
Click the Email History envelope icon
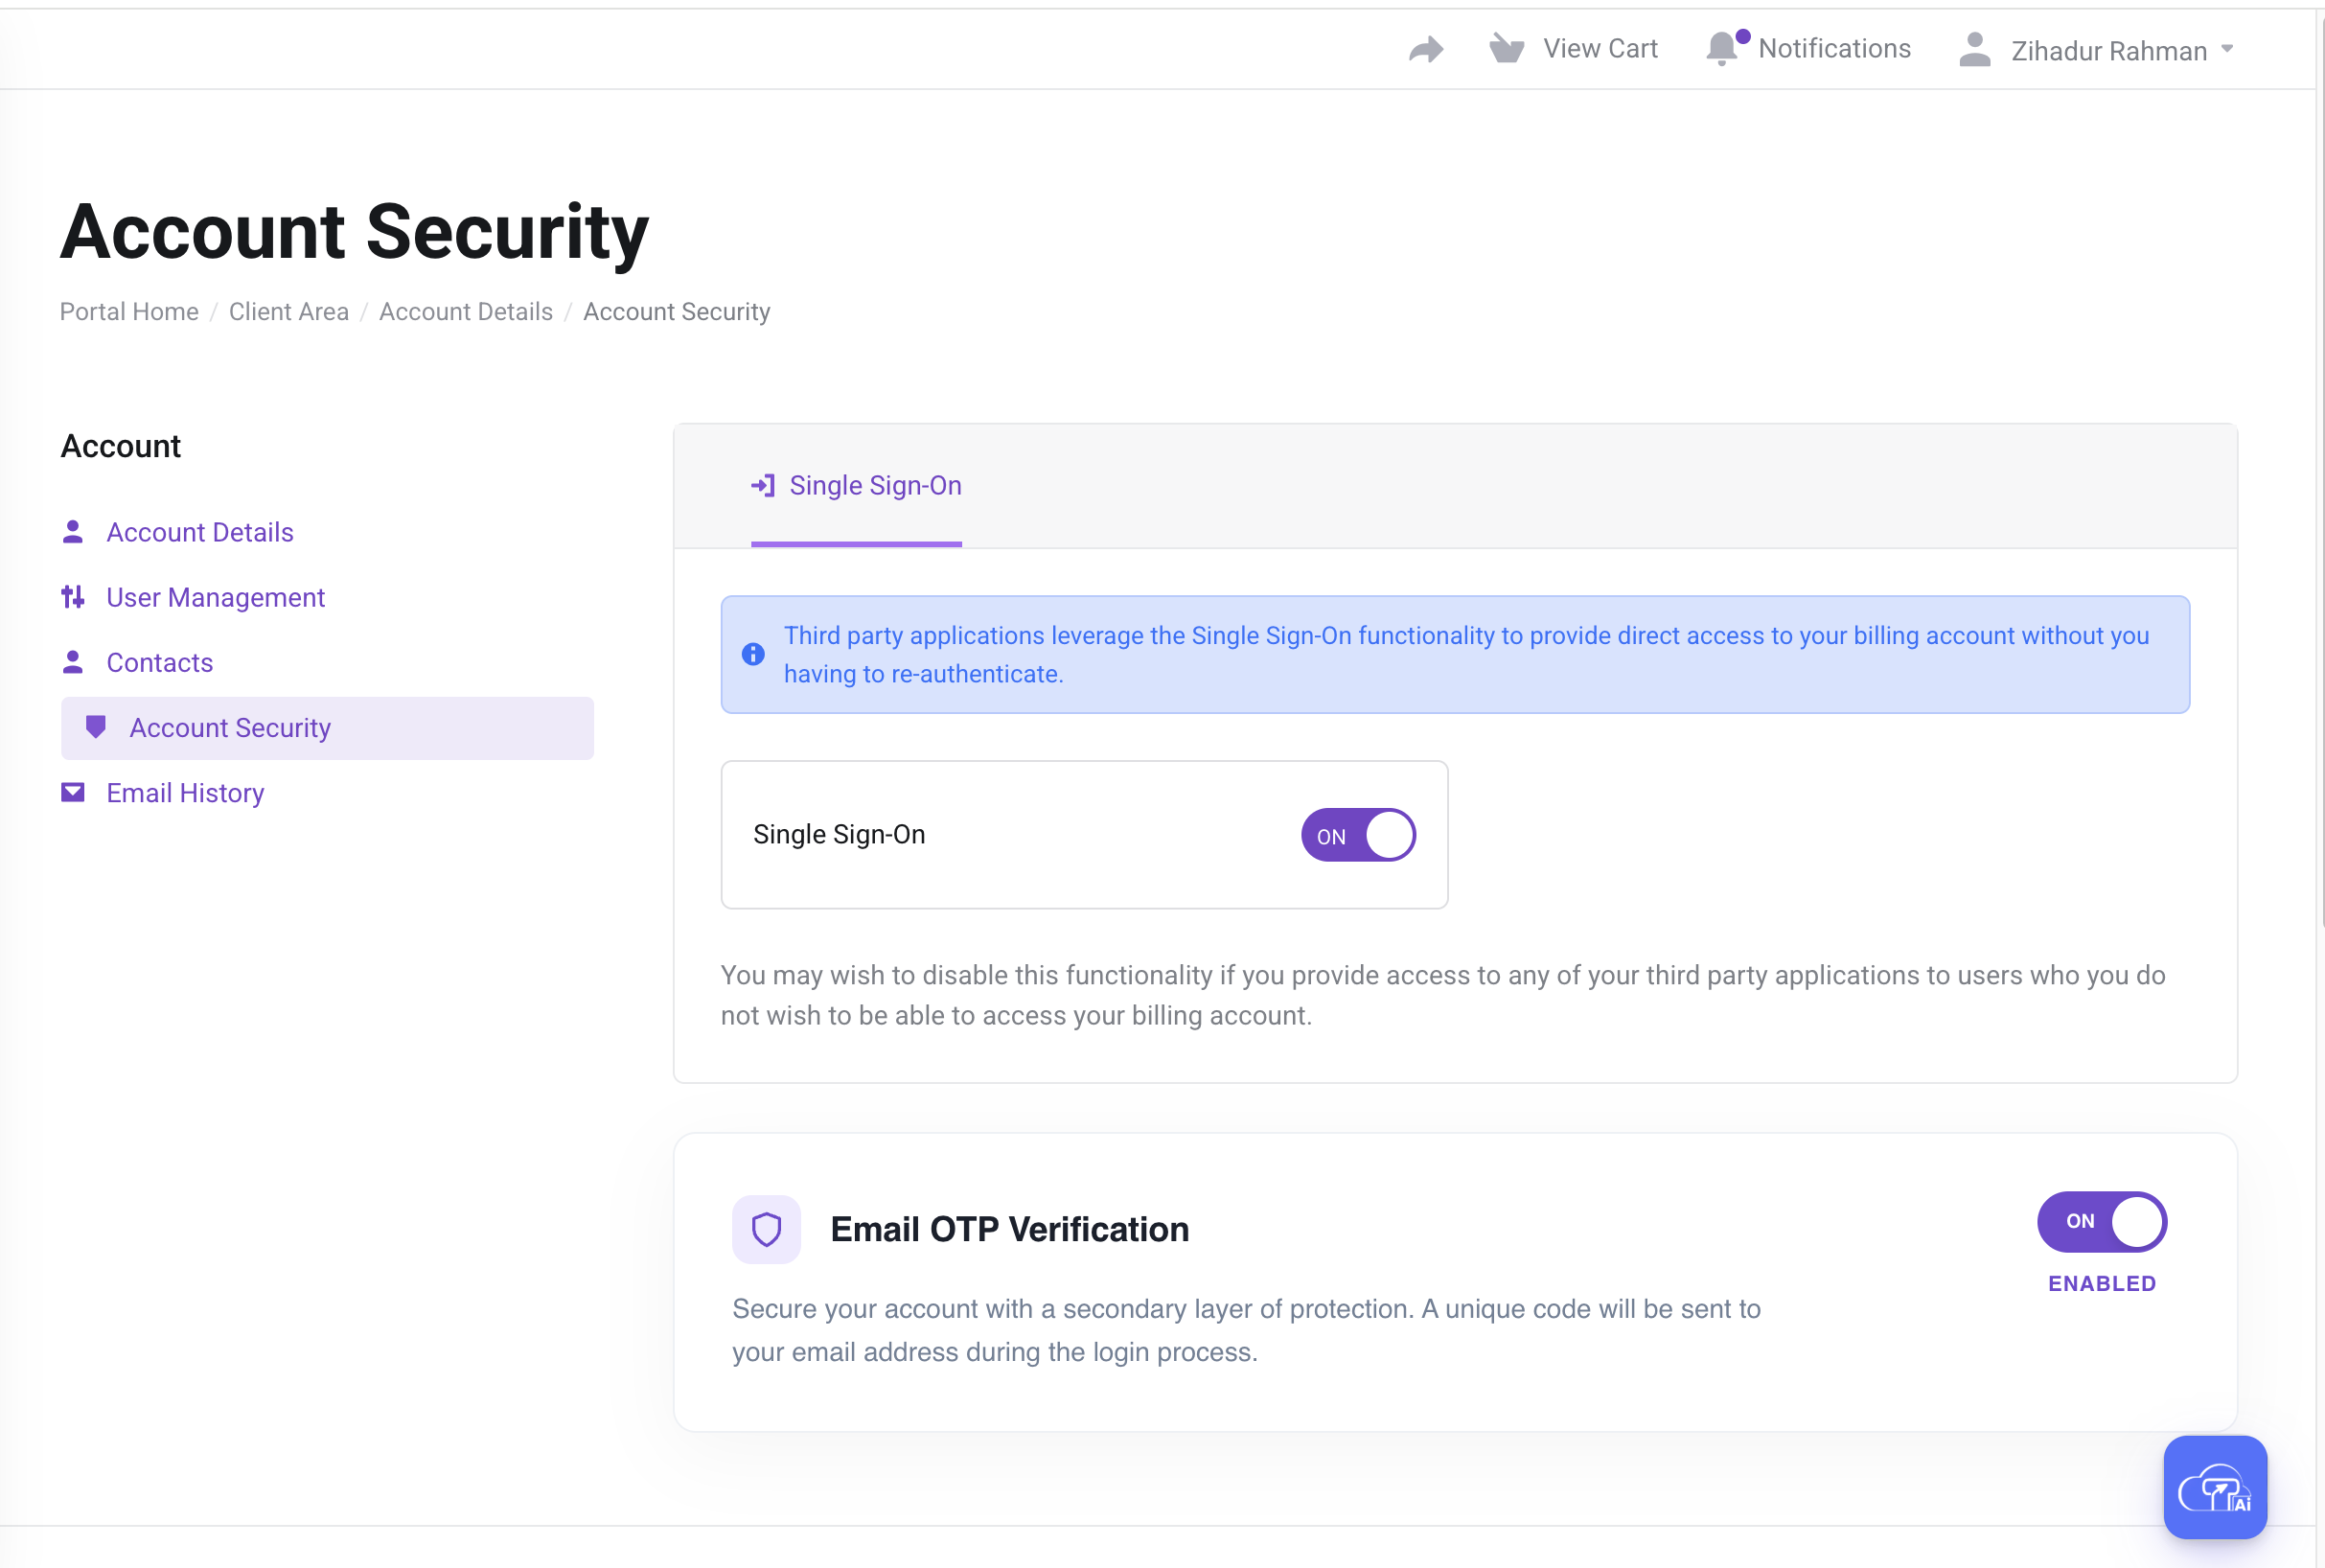73,792
